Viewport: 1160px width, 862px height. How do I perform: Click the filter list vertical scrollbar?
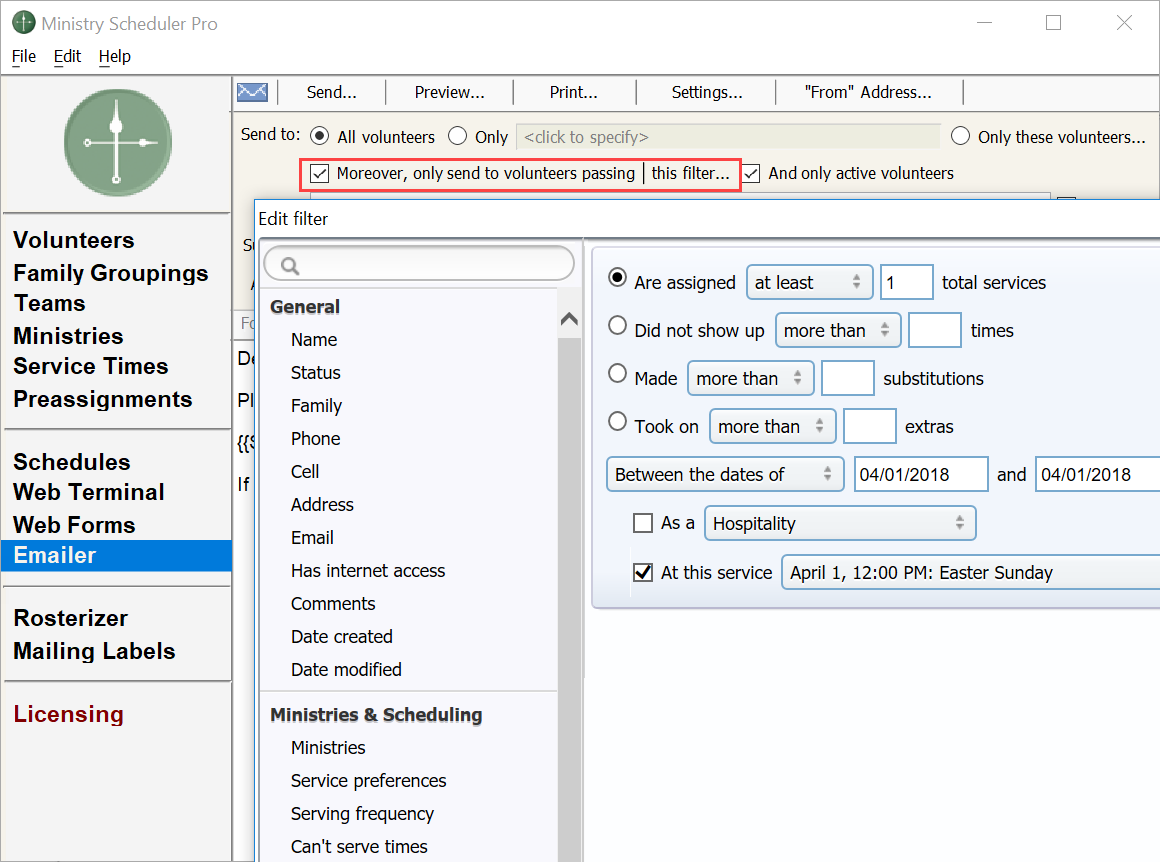[x=570, y=600]
